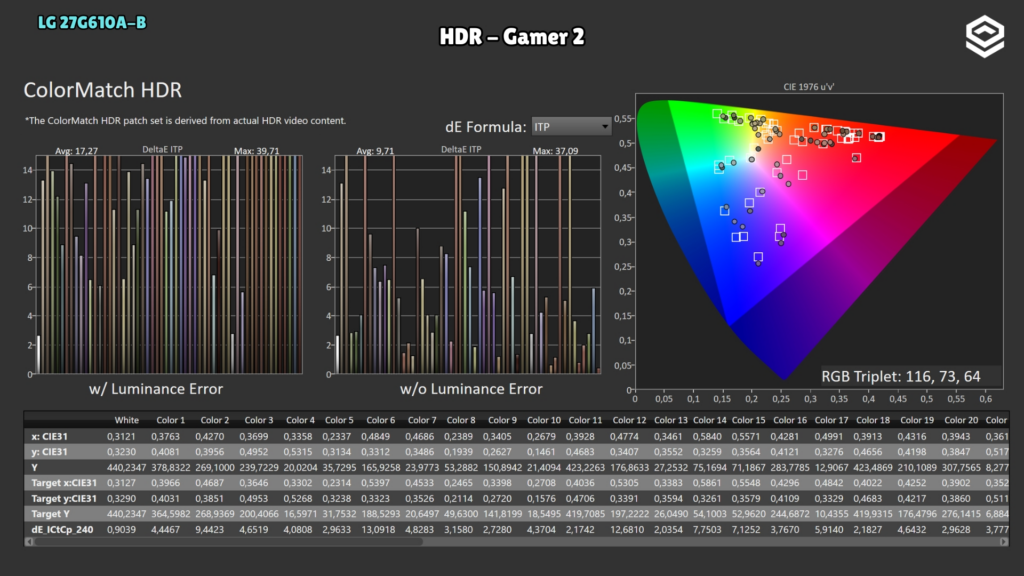This screenshot has width=1024, height=576.
Task: Click the table scrollbar right arrow
Action: click(1004, 542)
